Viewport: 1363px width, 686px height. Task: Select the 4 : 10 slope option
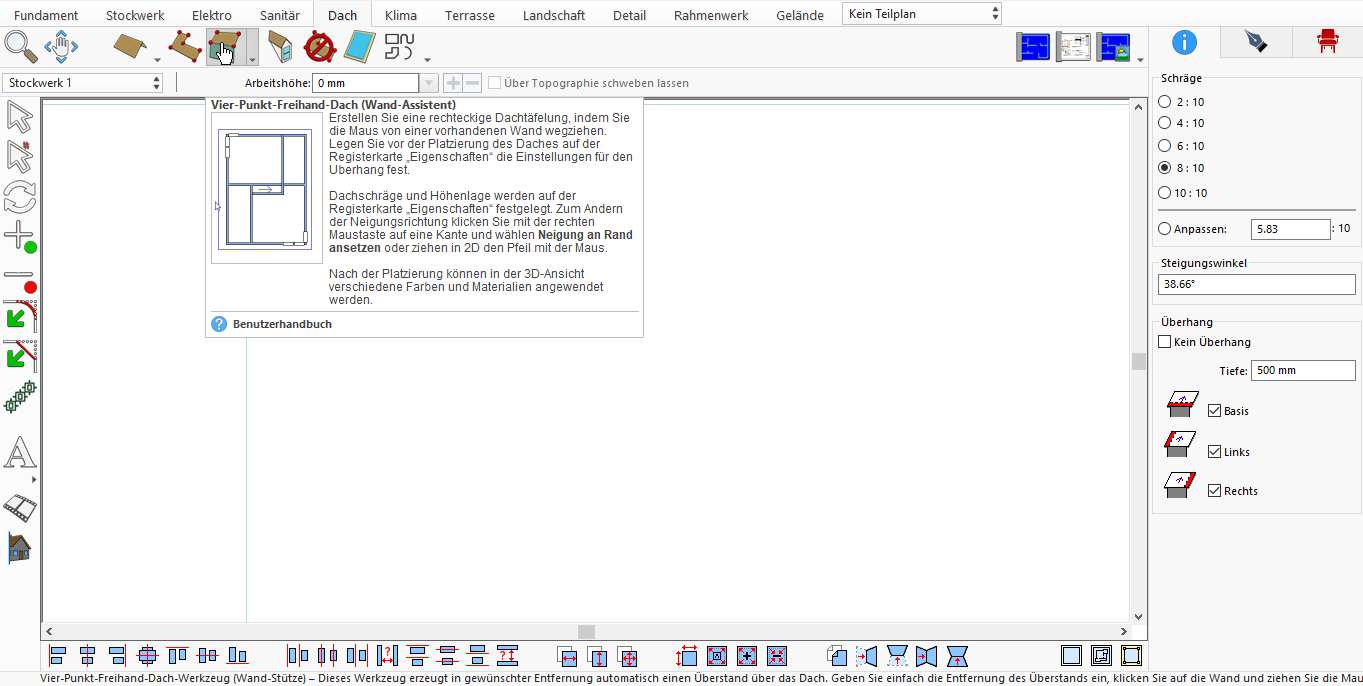click(x=1164, y=123)
